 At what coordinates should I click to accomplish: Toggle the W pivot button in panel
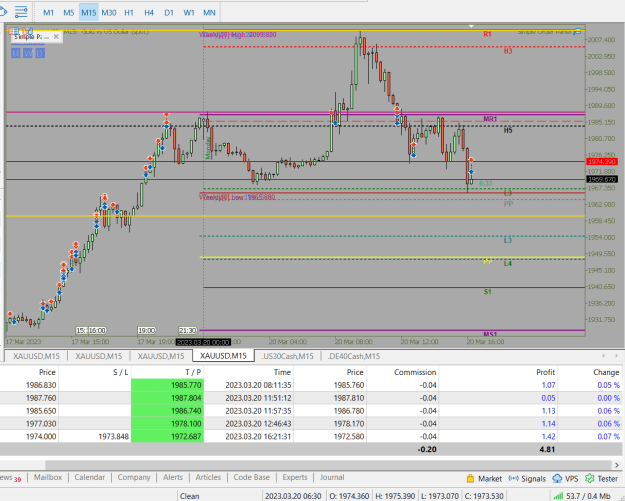(28, 53)
